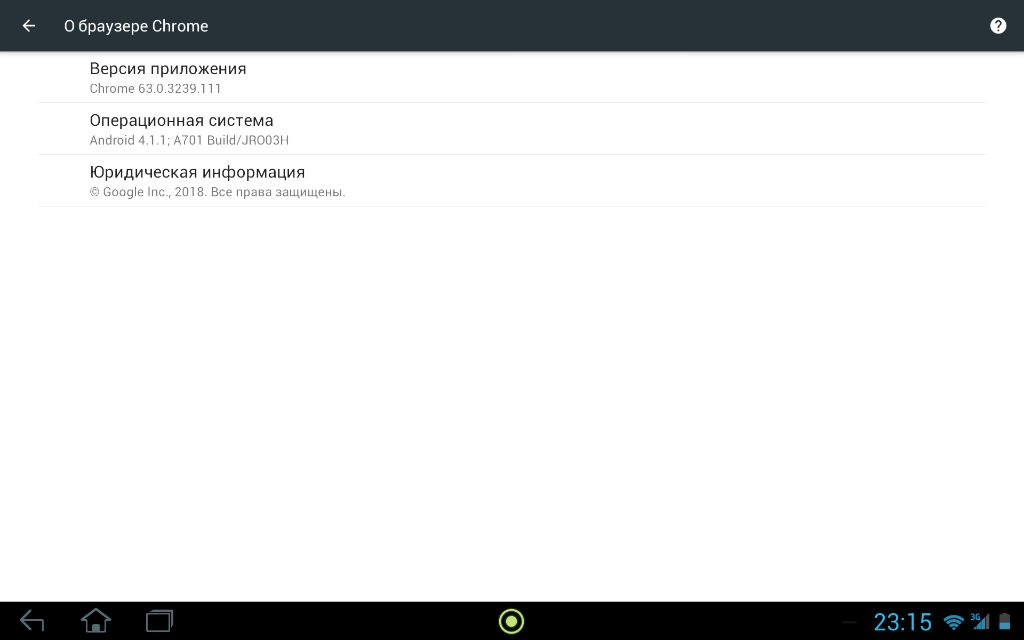Tap the Android 4.1.1 A701 build text

click(x=189, y=140)
